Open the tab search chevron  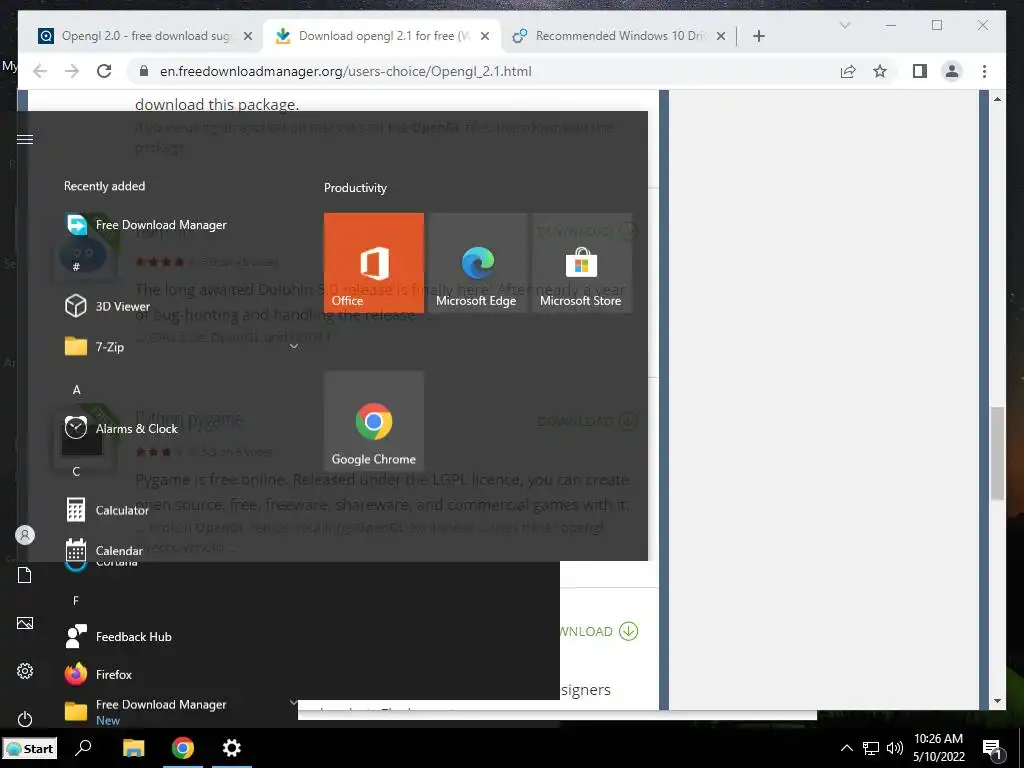pyautogui.click(x=845, y=25)
